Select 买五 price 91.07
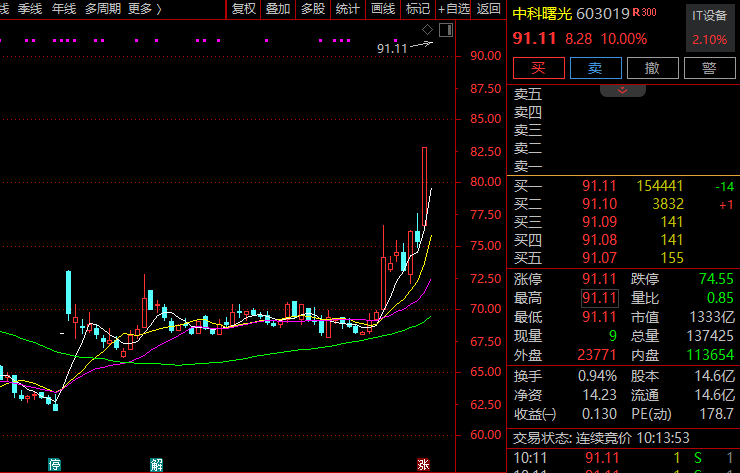Image resolution: width=740 pixels, height=473 pixels. tap(599, 258)
